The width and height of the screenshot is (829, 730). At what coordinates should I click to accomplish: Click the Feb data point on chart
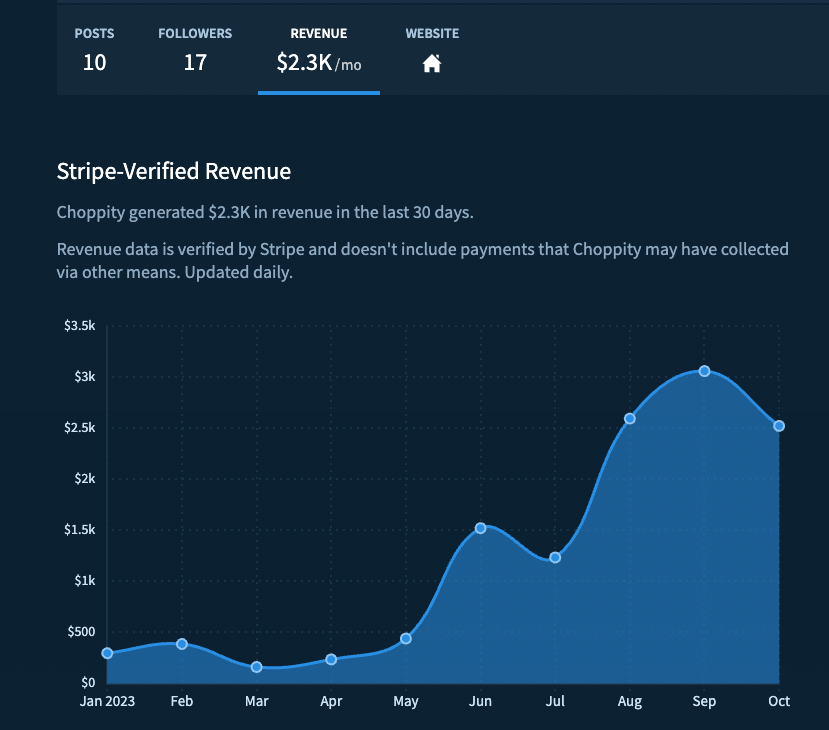pyautogui.click(x=182, y=644)
